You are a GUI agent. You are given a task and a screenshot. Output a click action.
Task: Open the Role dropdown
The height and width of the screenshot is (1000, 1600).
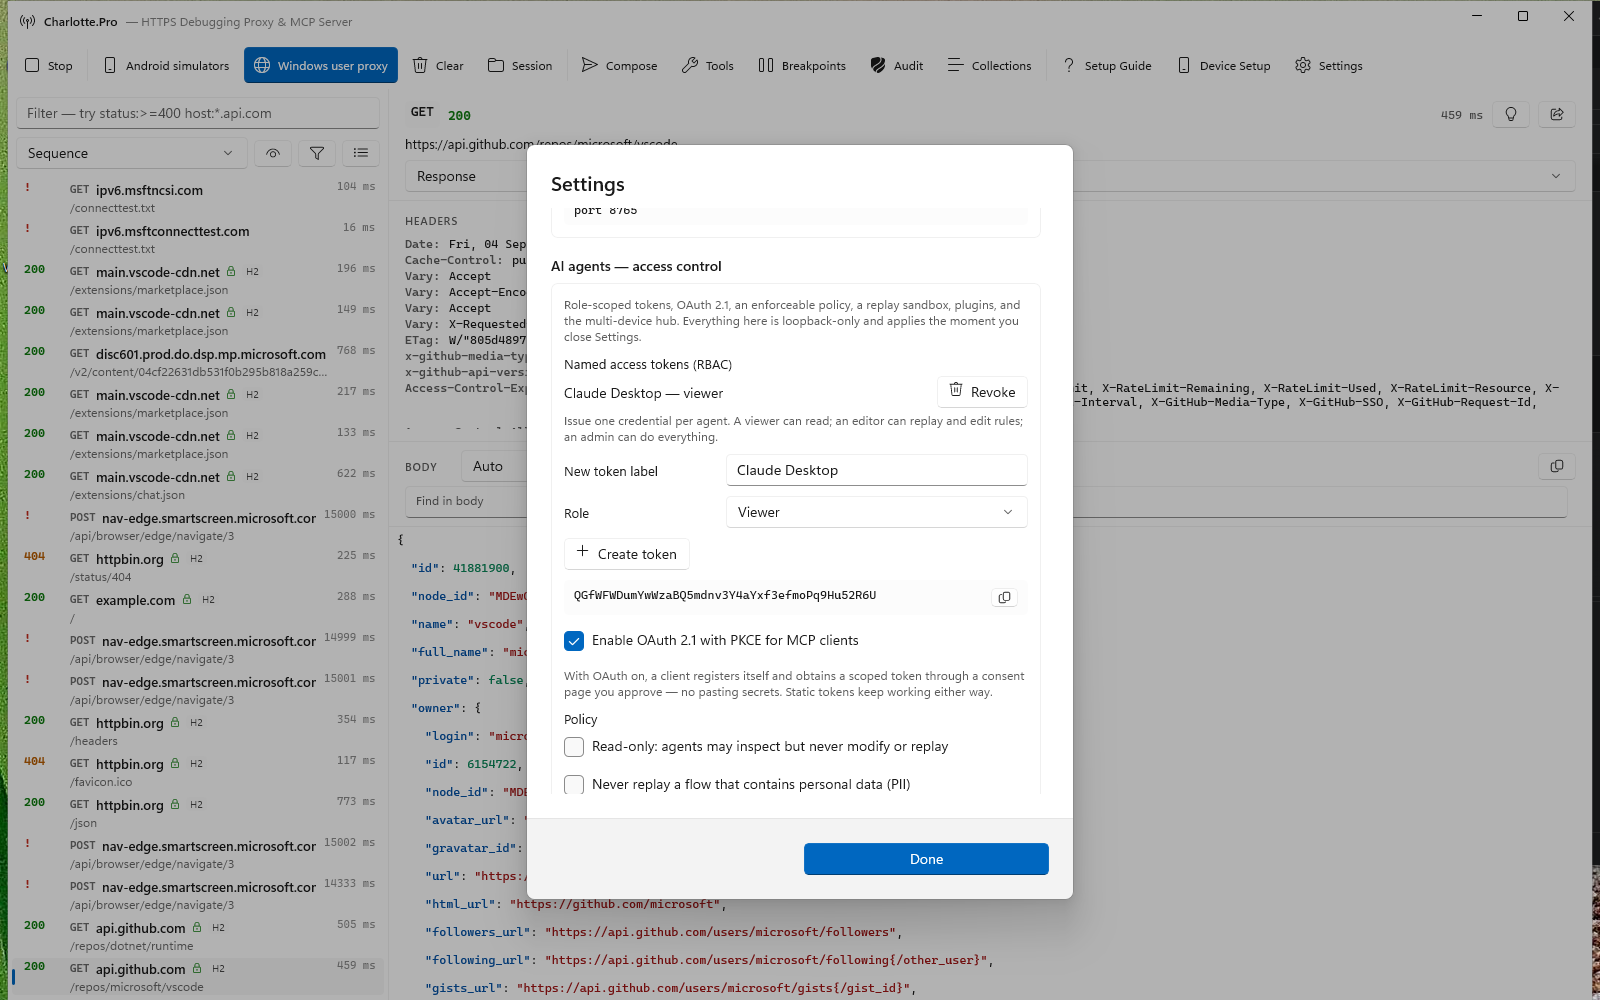[877, 512]
